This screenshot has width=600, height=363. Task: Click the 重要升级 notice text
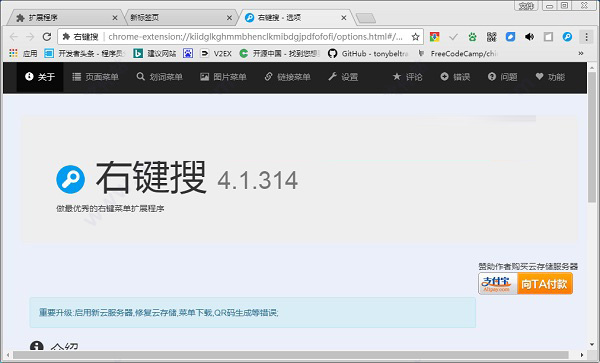(x=158, y=313)
